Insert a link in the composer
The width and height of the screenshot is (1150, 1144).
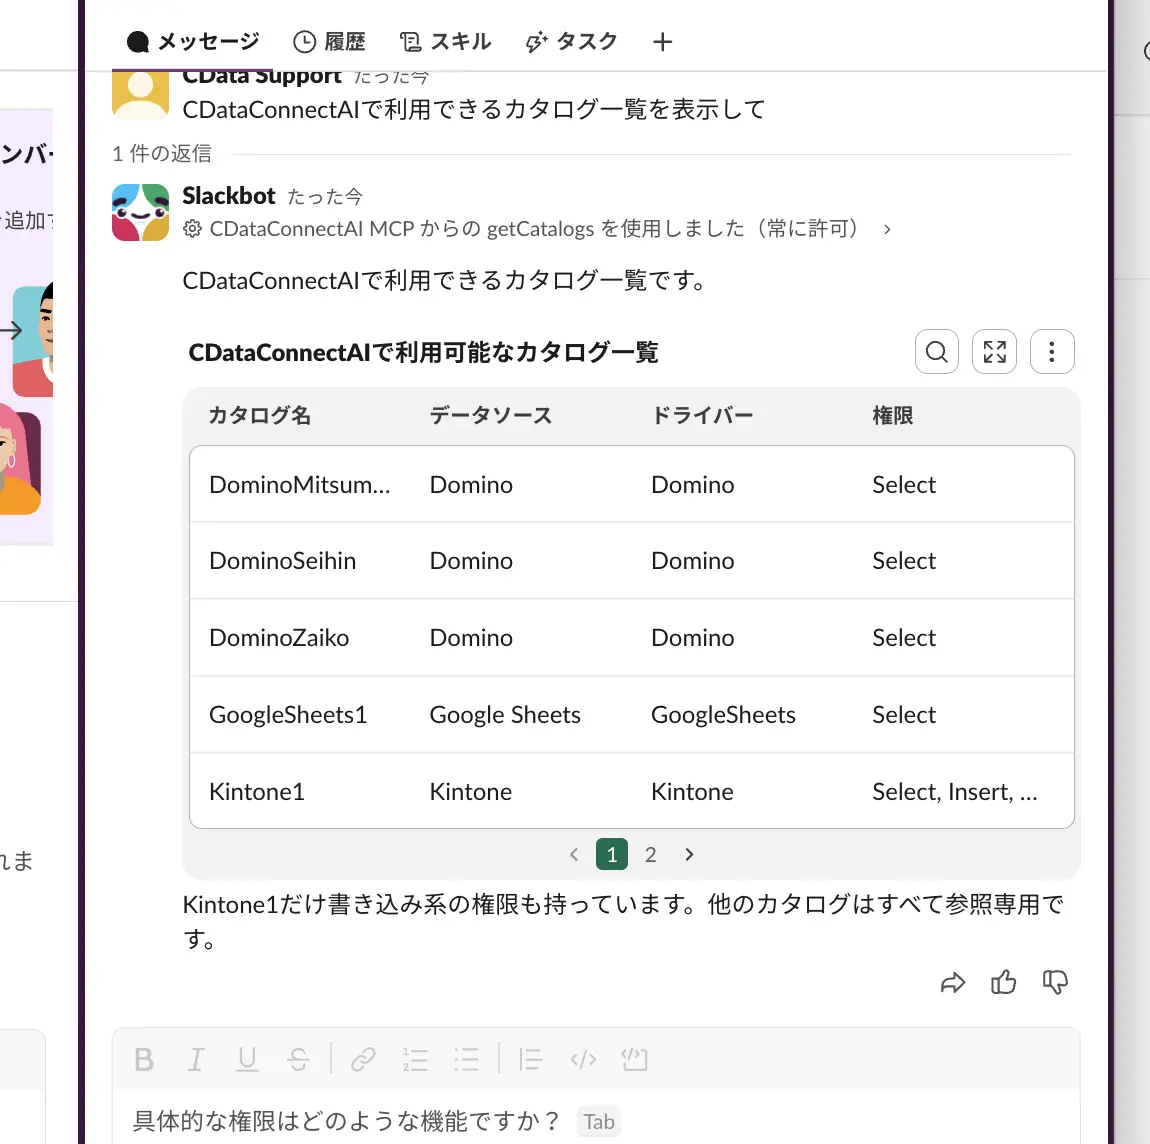(x=363, y=1060)
